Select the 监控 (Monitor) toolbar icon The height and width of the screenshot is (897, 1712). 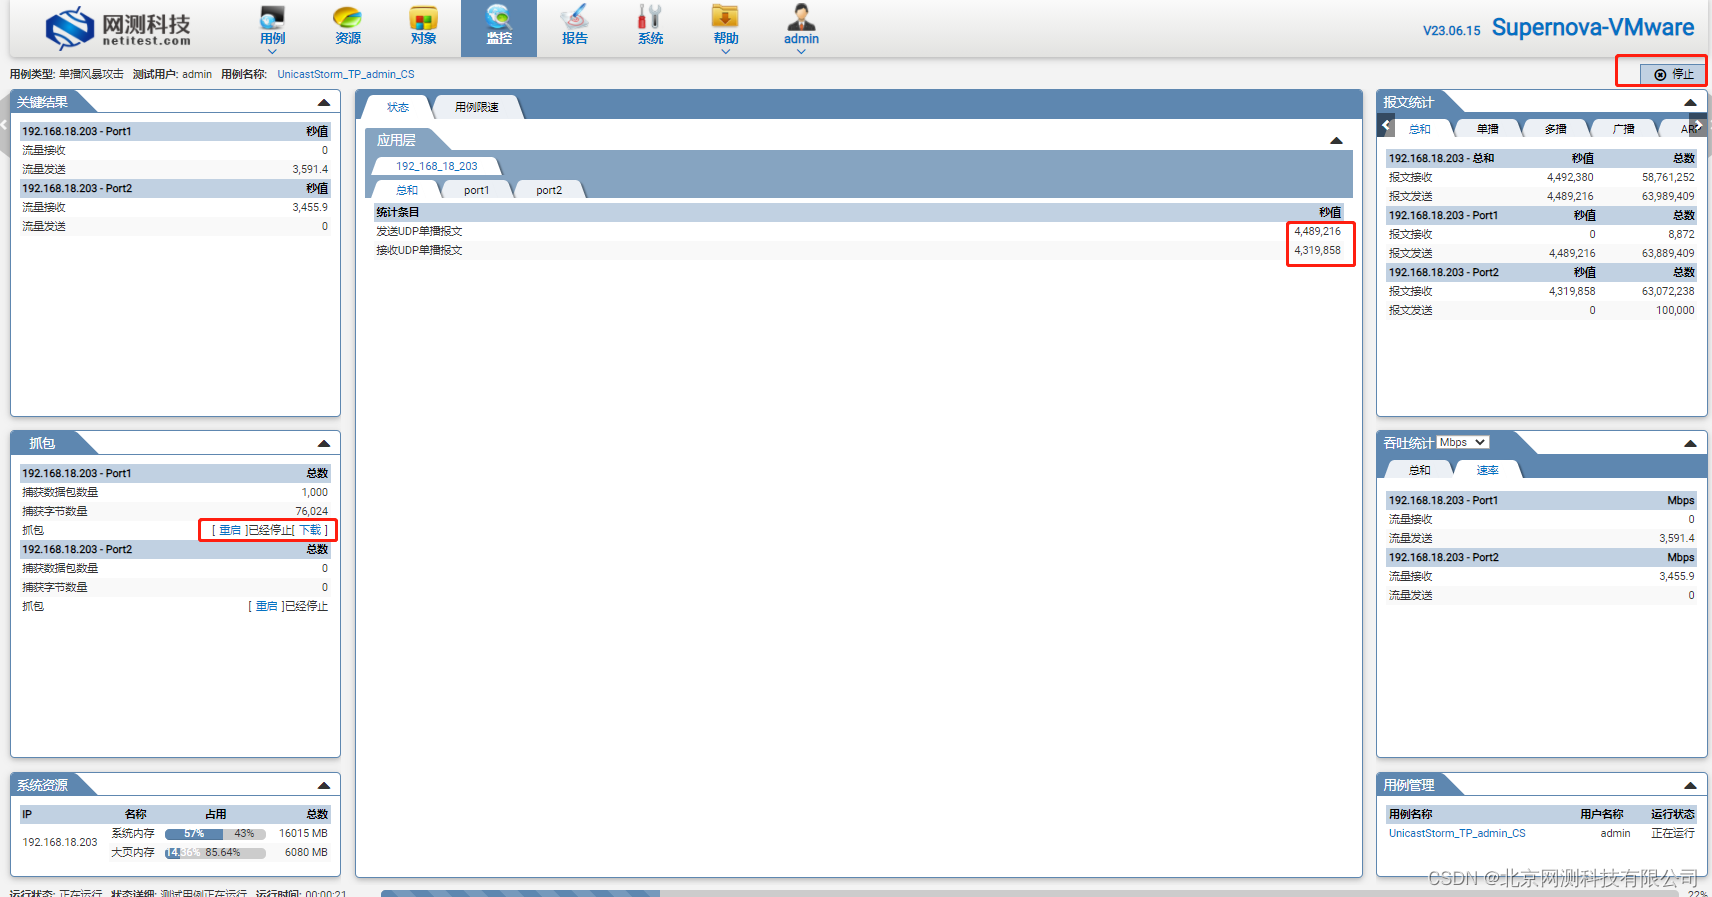coord(499,26)
